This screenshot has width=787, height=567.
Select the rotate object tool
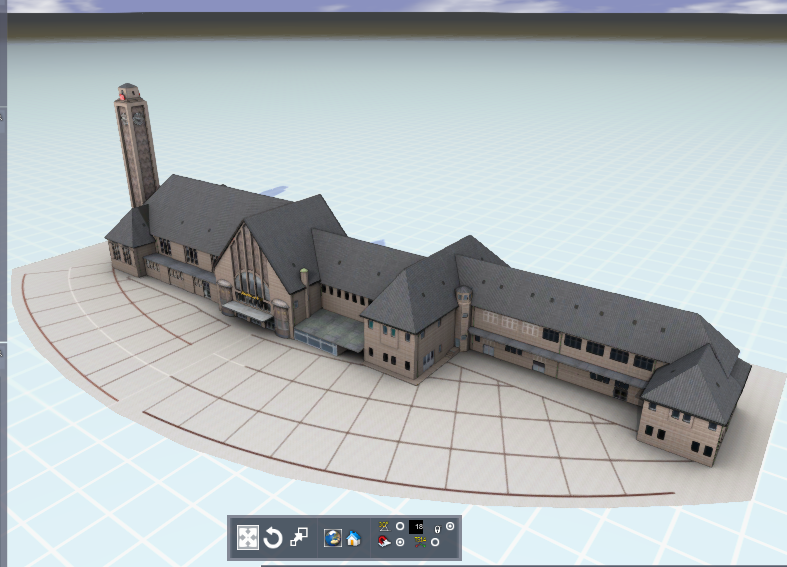[273, 538]
